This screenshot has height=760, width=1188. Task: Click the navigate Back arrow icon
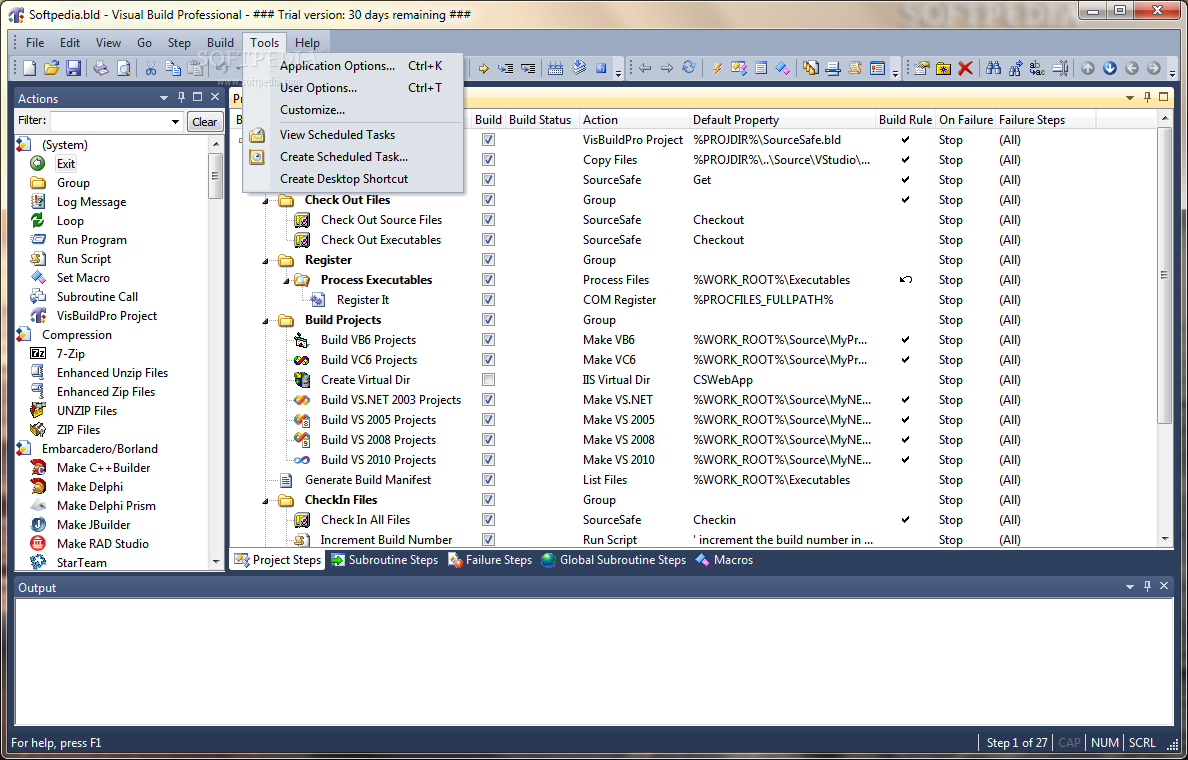pos(645,68)
